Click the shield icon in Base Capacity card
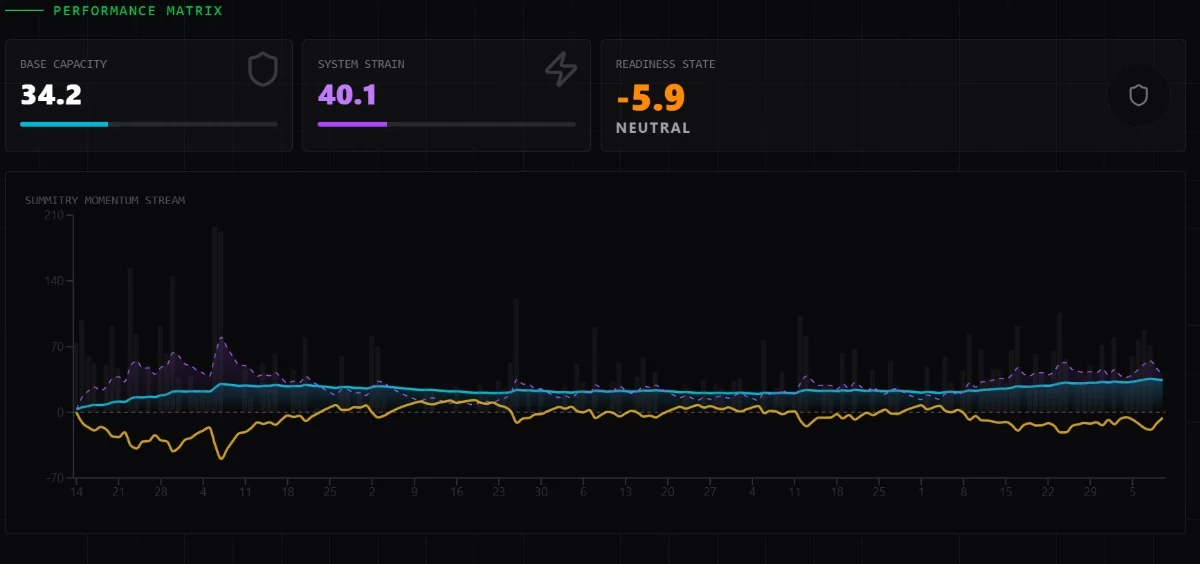Screen dimensions: 1200x564 262,70
